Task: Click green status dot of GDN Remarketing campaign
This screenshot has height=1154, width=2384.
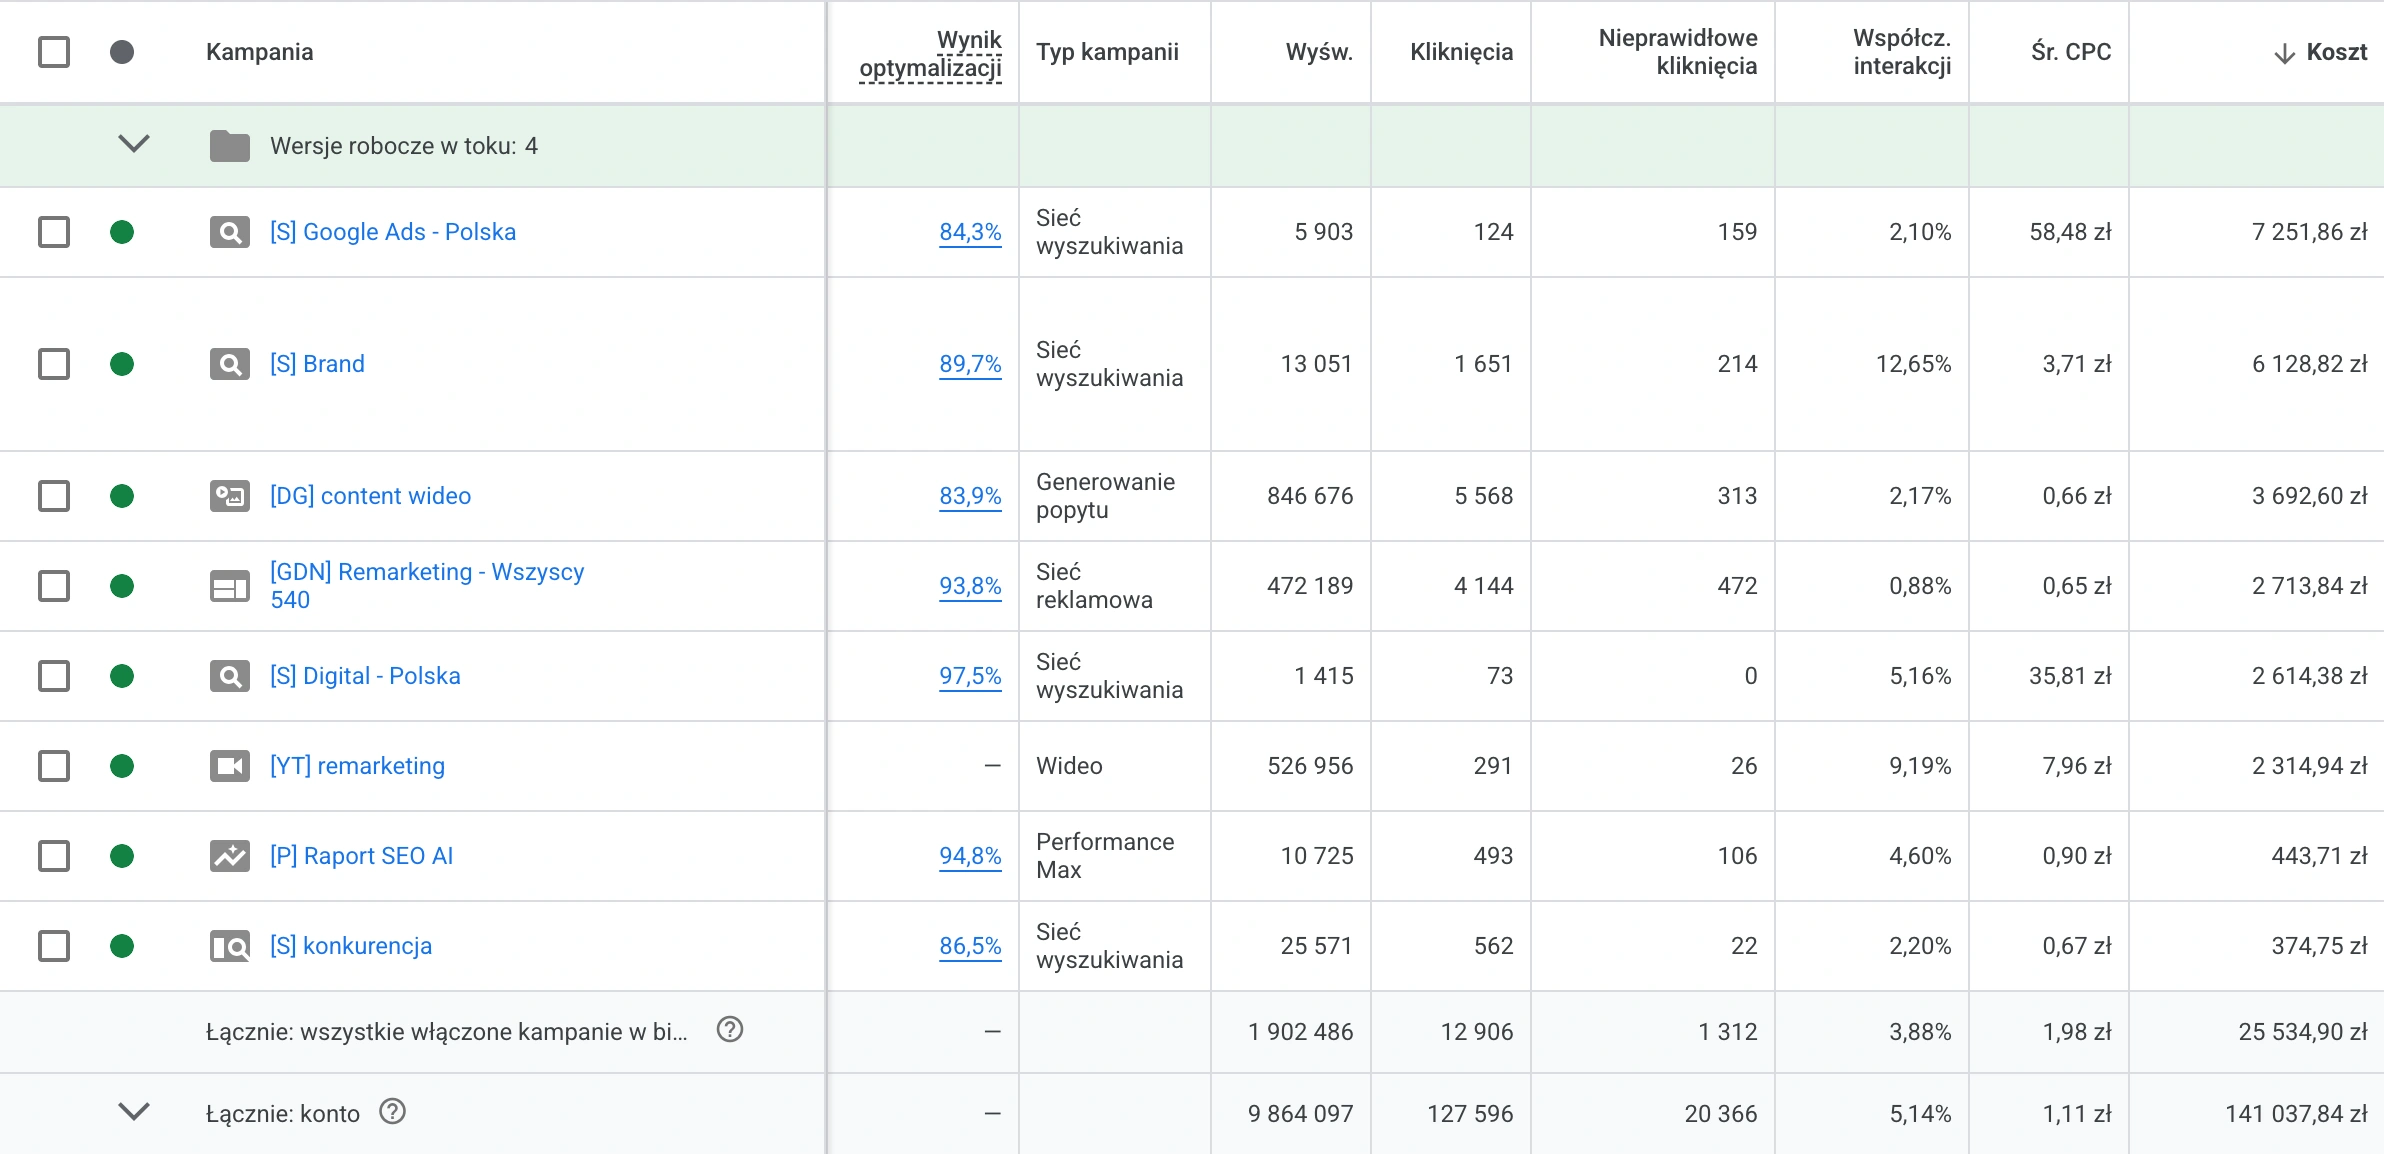Action: click(122, 586)
